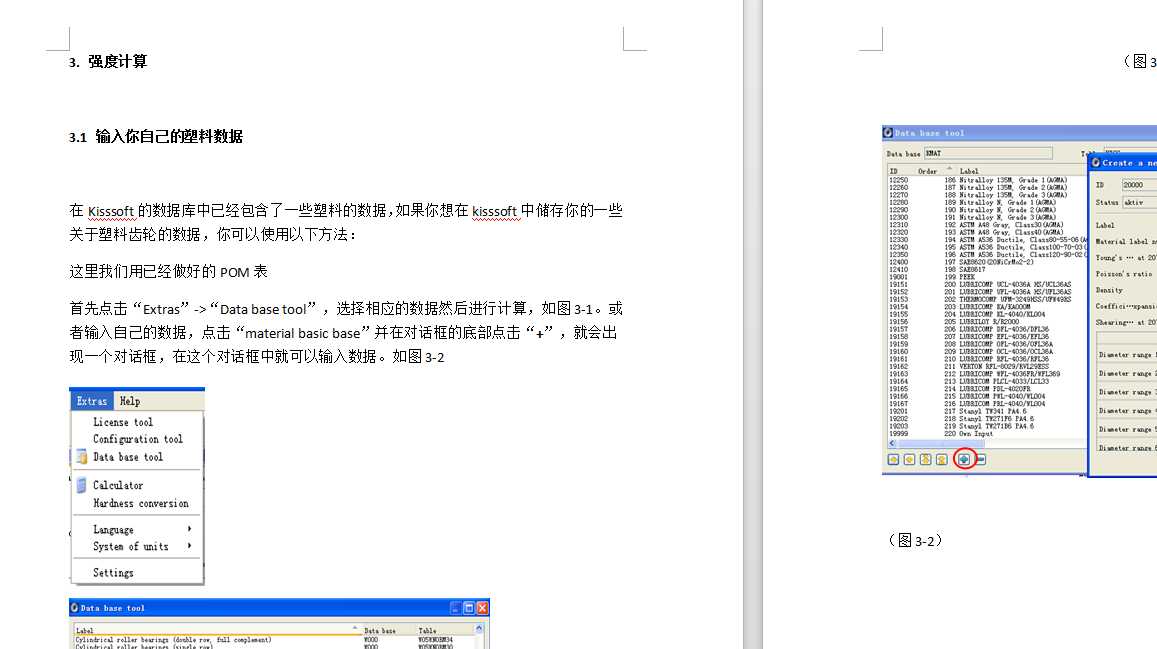1157x649 pixels.
Task: Open the Extras menu
Action: tap(92, 401)
